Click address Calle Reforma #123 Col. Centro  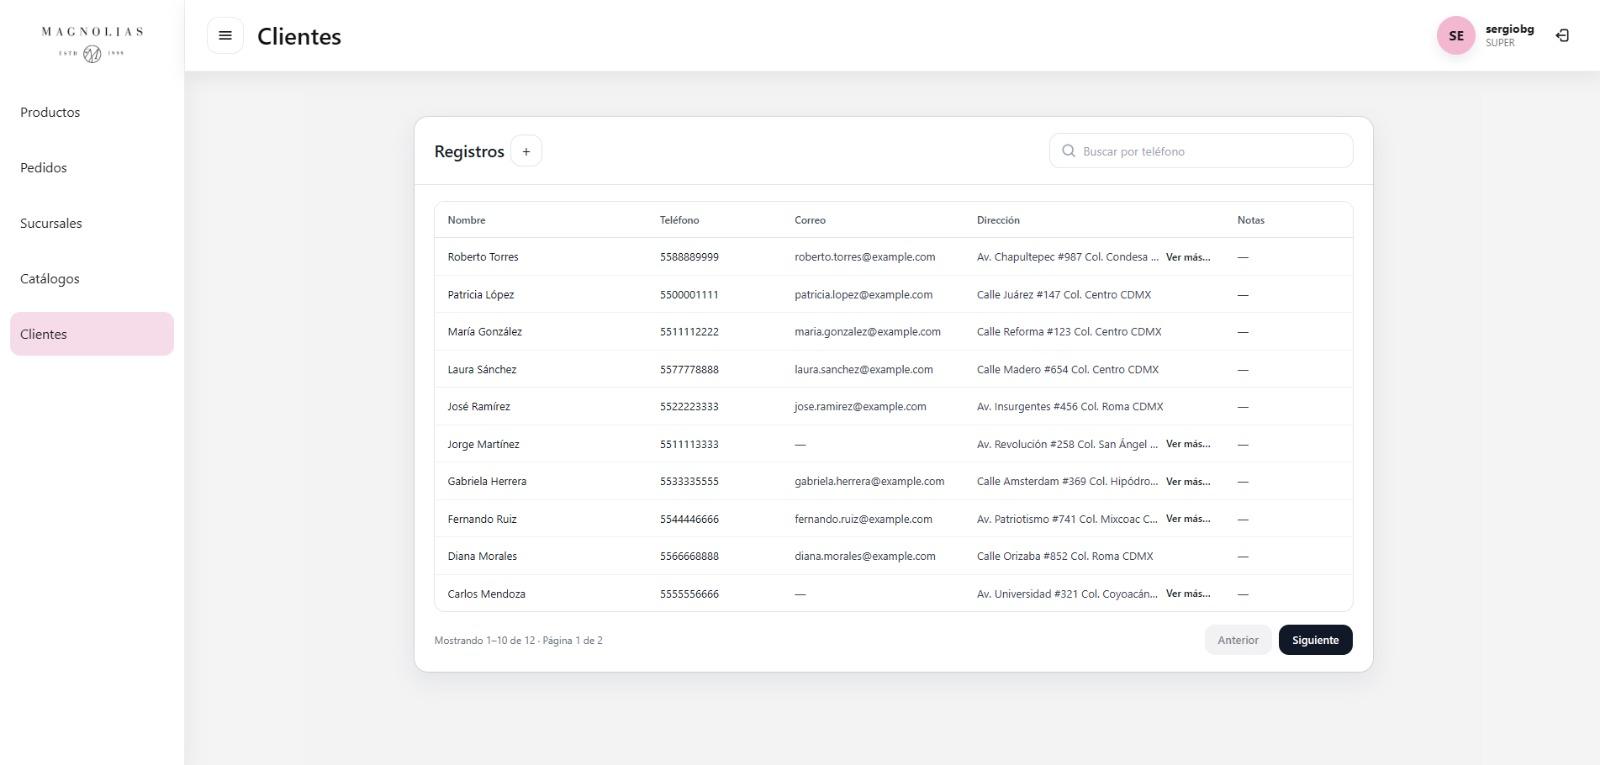(x=1069, y=332)
